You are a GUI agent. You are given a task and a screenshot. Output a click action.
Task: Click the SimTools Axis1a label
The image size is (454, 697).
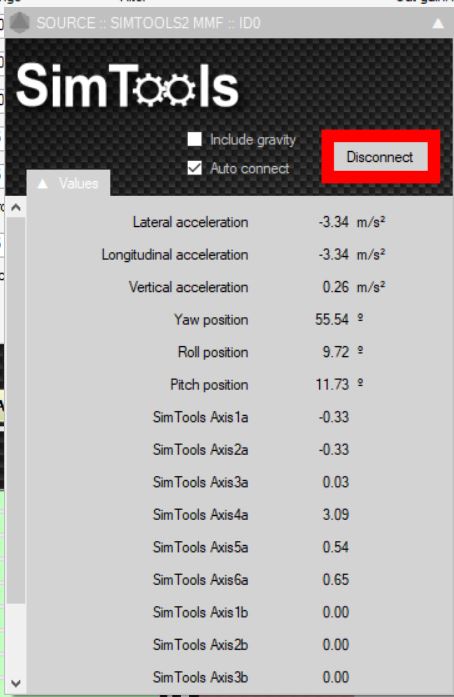(x=201, y=417)
